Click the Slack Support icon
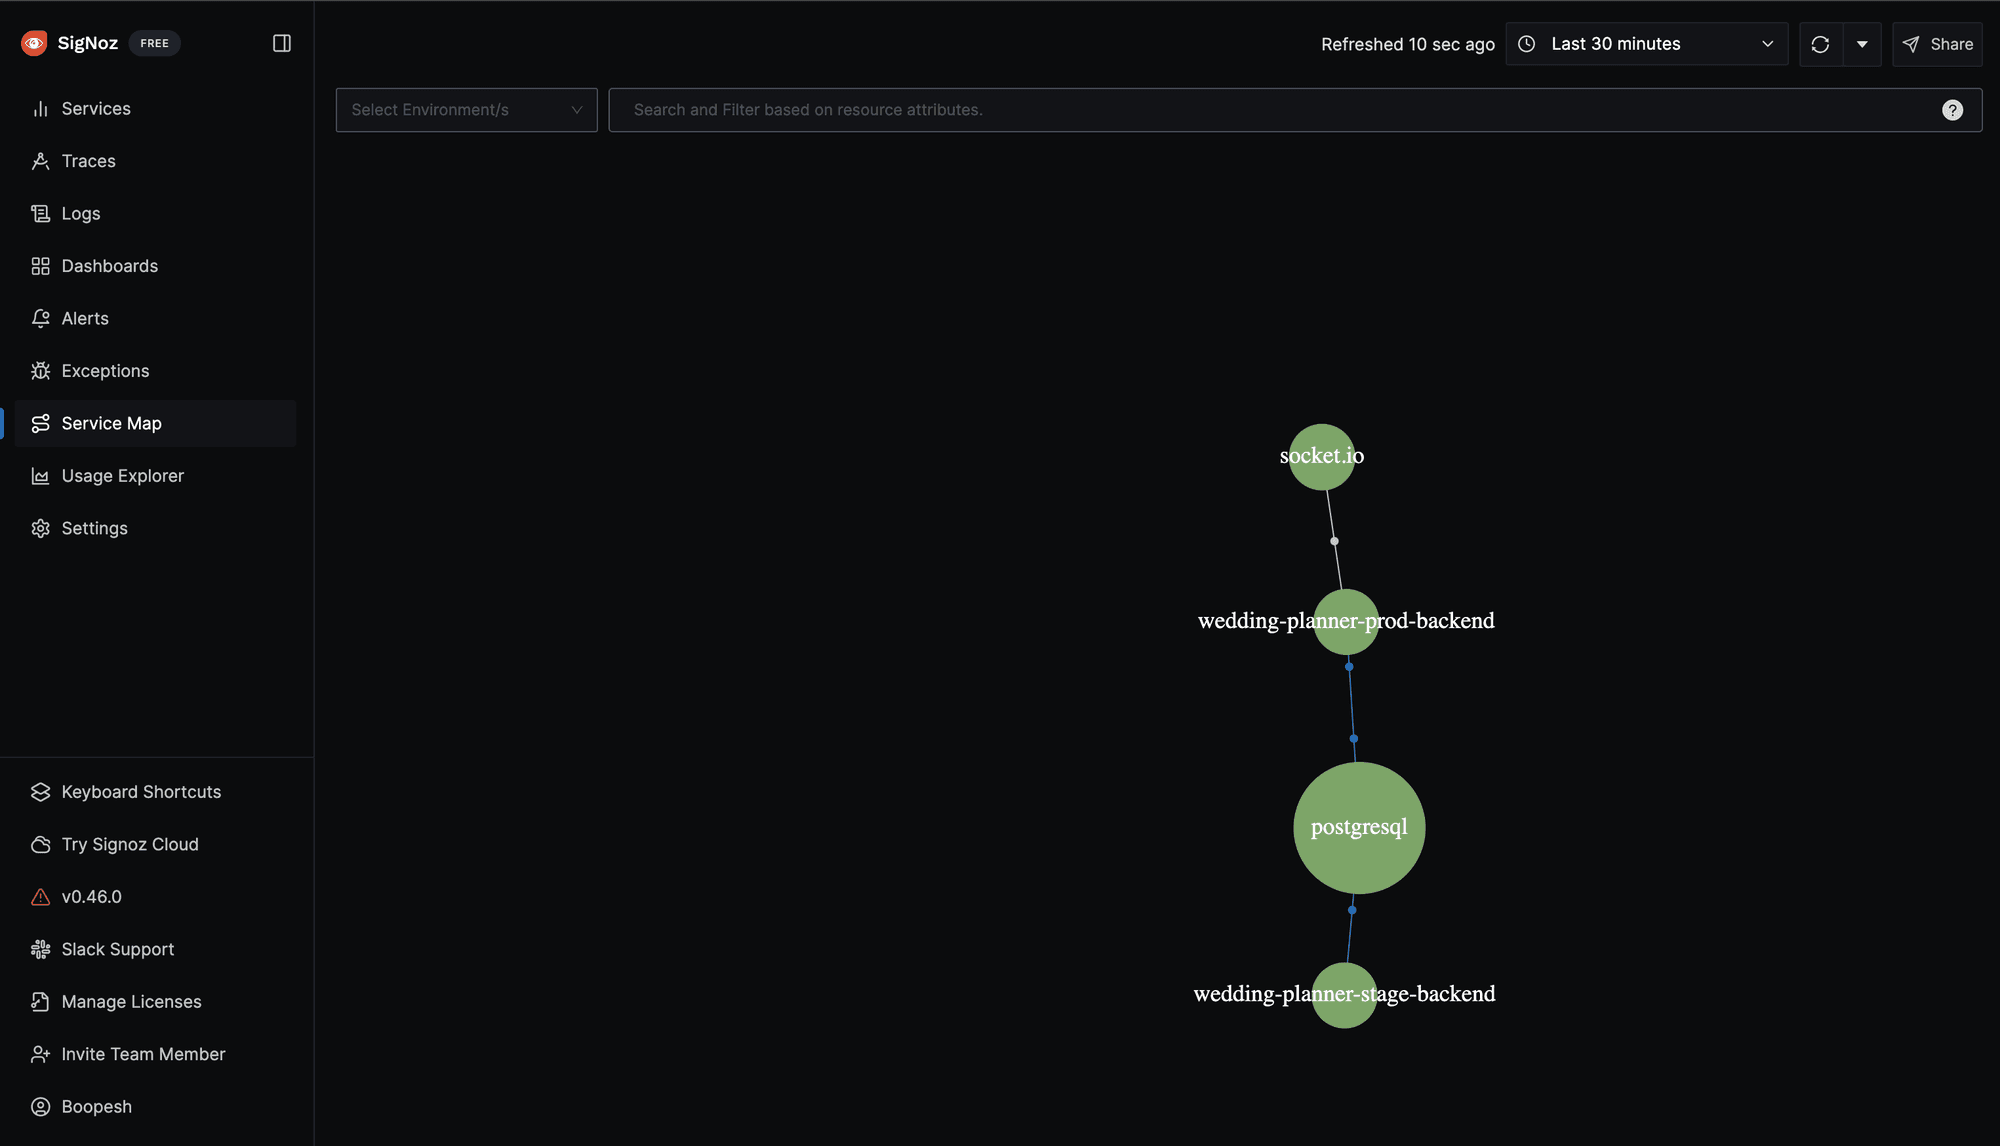This screenshot has height=1146, width=2000. point(40,949)
